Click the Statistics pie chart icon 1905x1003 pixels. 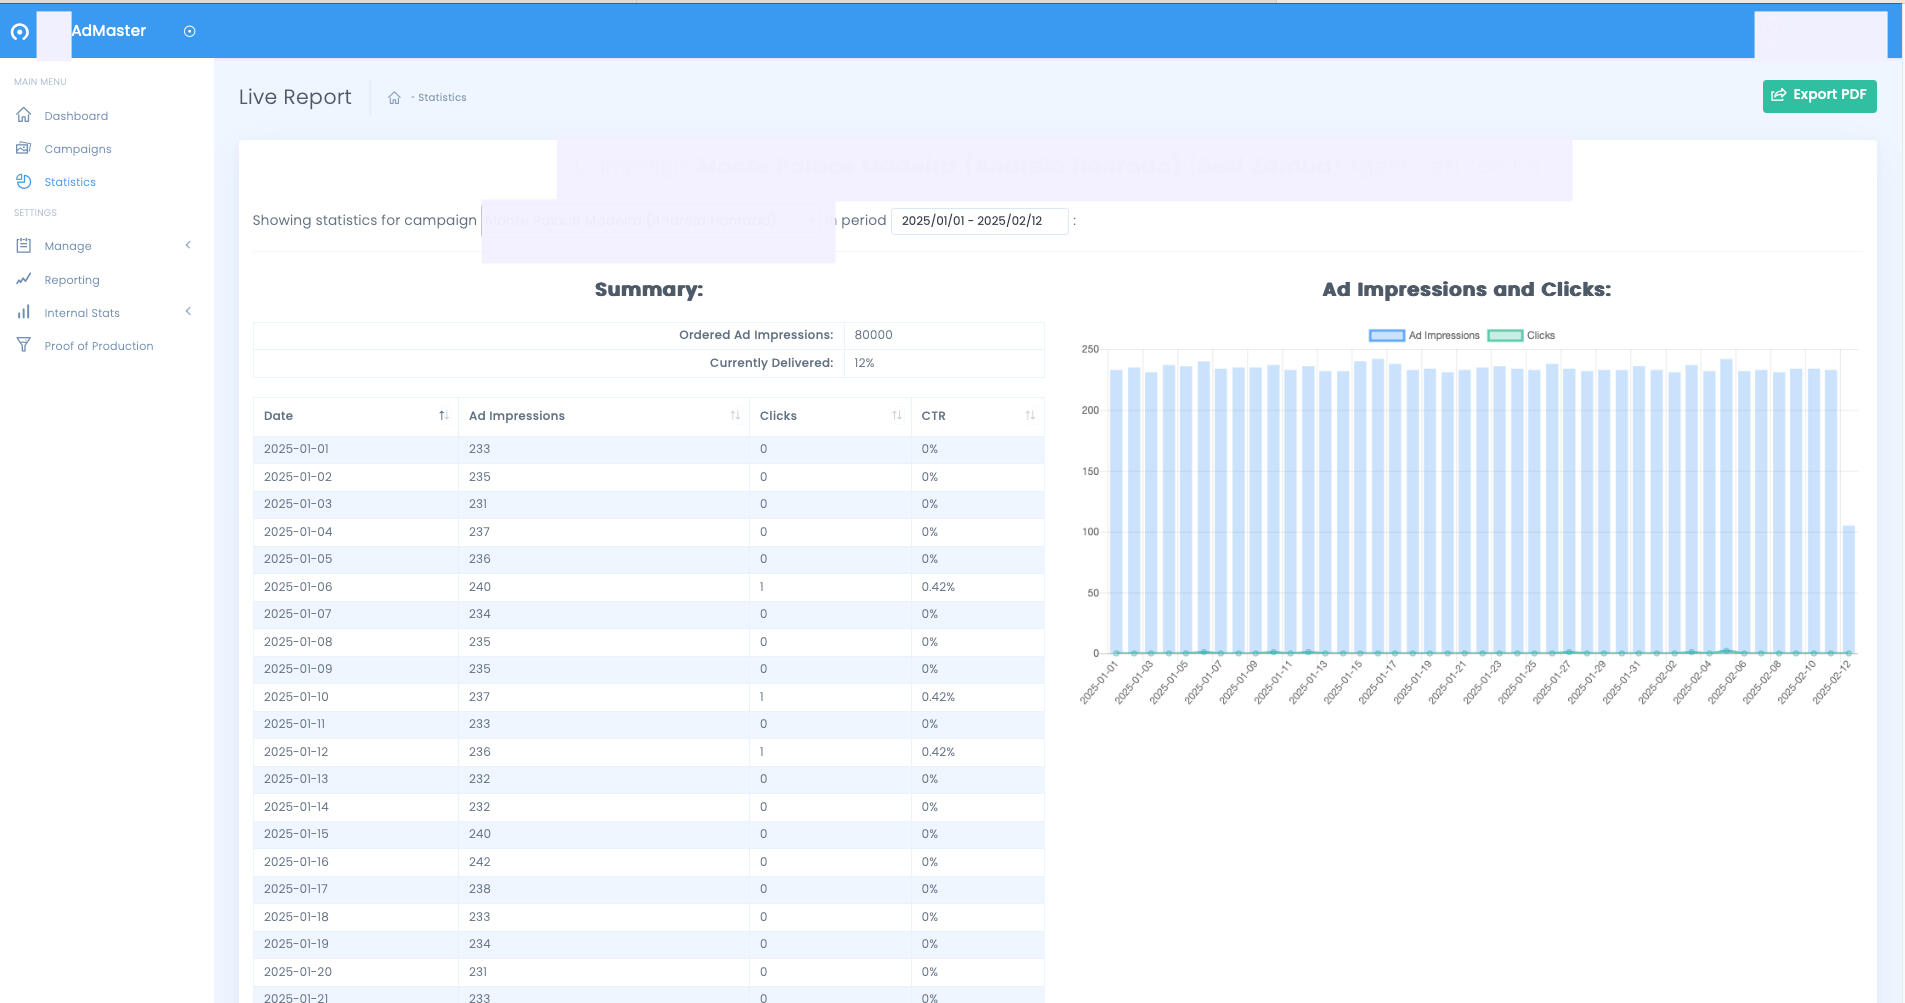click(24, 181)
